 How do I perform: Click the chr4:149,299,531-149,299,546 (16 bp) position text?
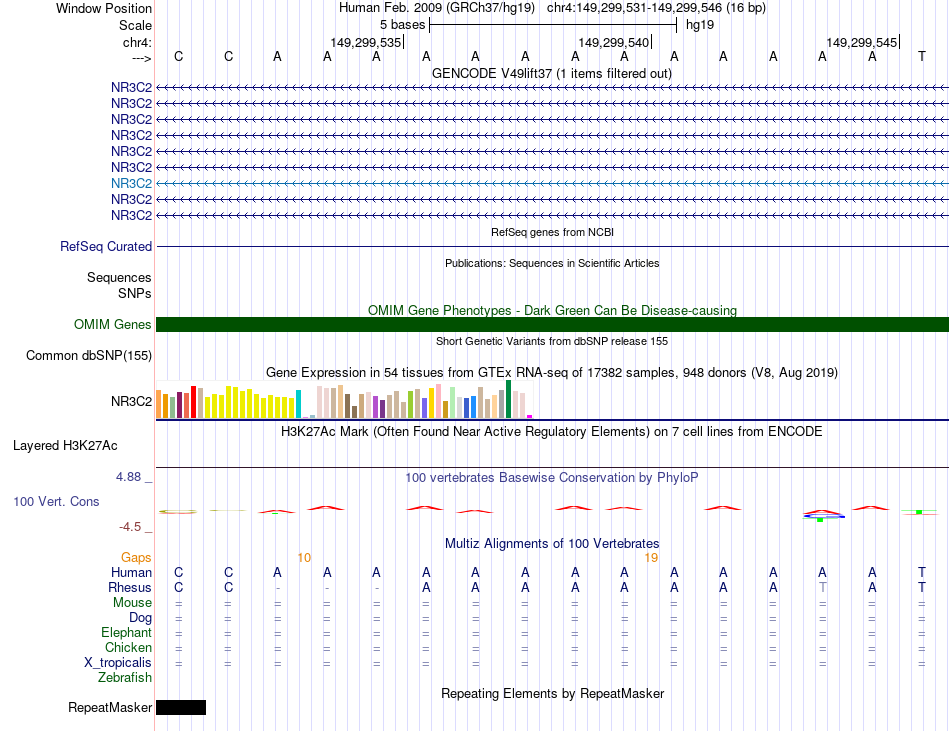pos(656,8)
